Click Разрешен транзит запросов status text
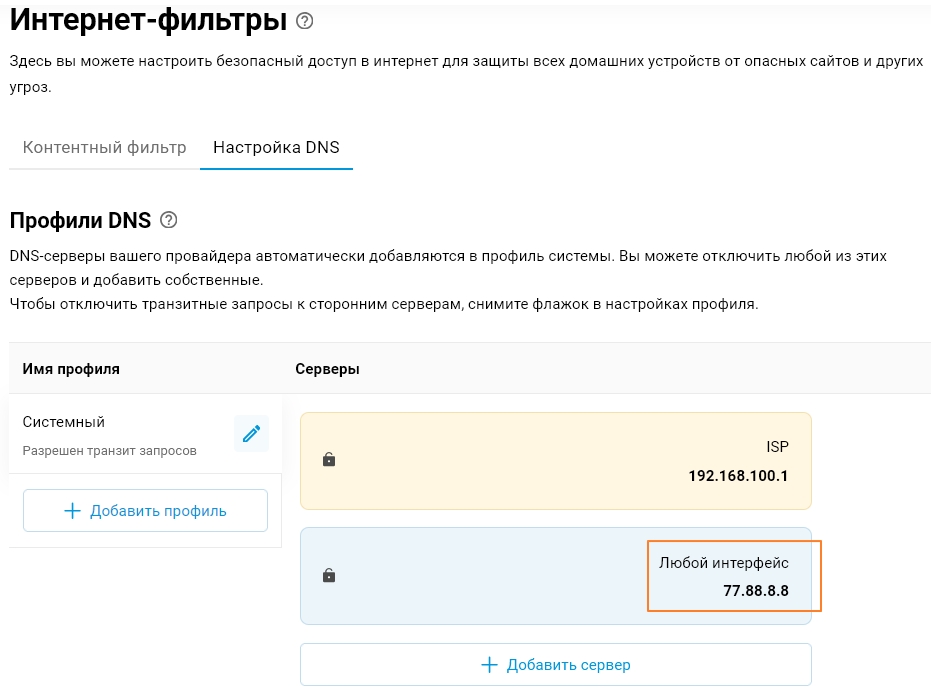 coord(110,451)
